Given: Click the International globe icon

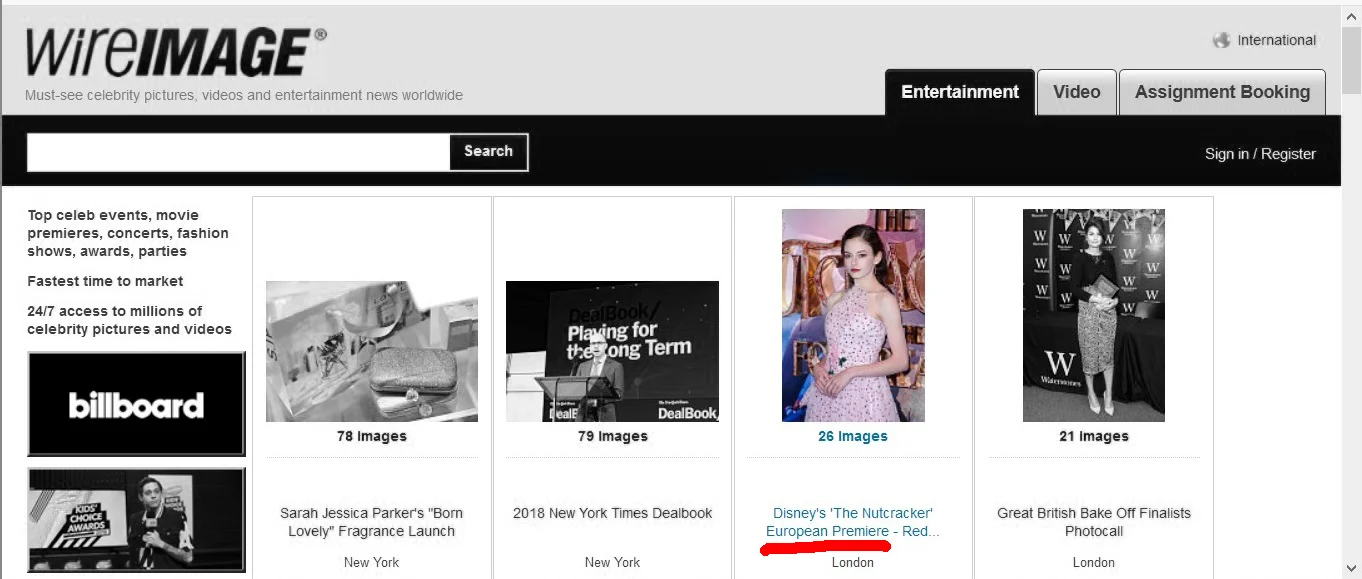Looking at the screenshot, I should pyautogui.click(x=1221, y=40).
